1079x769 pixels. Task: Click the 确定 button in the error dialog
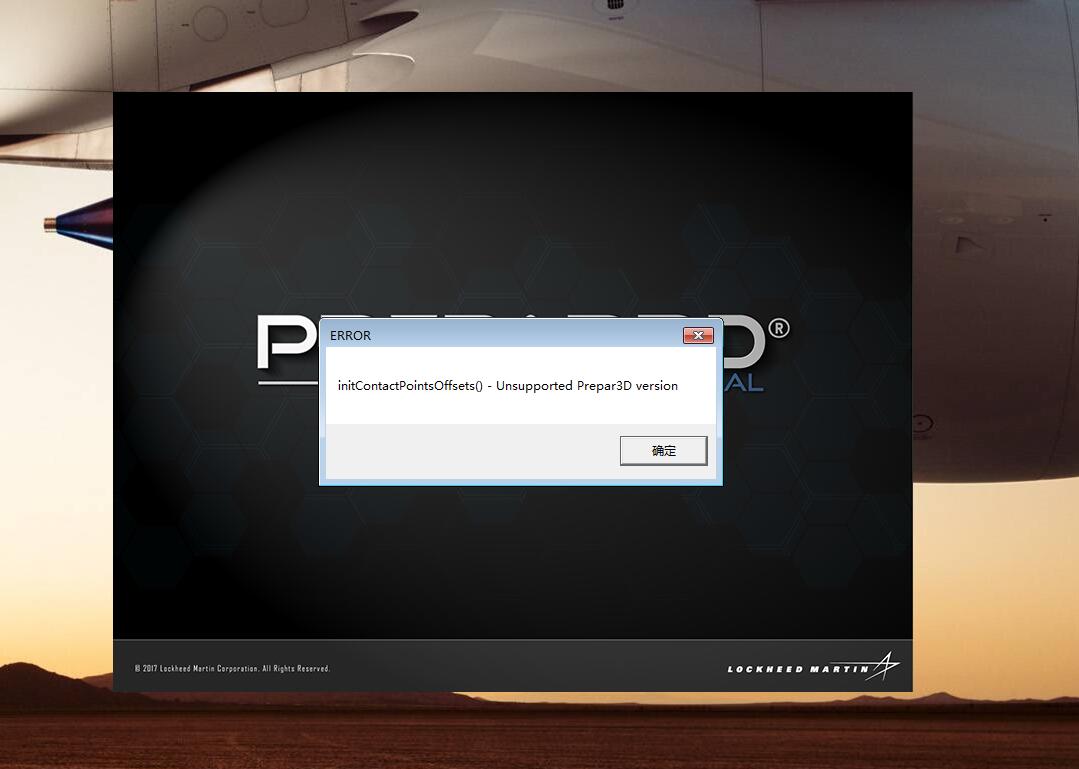(663, 451)
